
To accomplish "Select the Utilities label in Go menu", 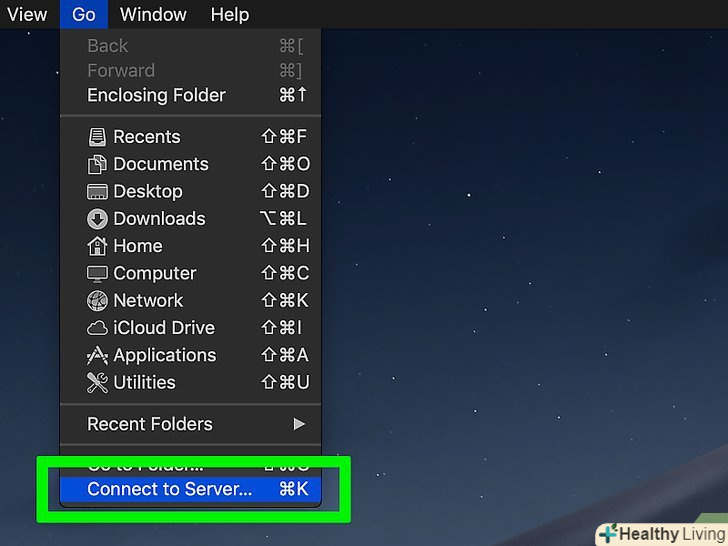I will click(144, 383).
